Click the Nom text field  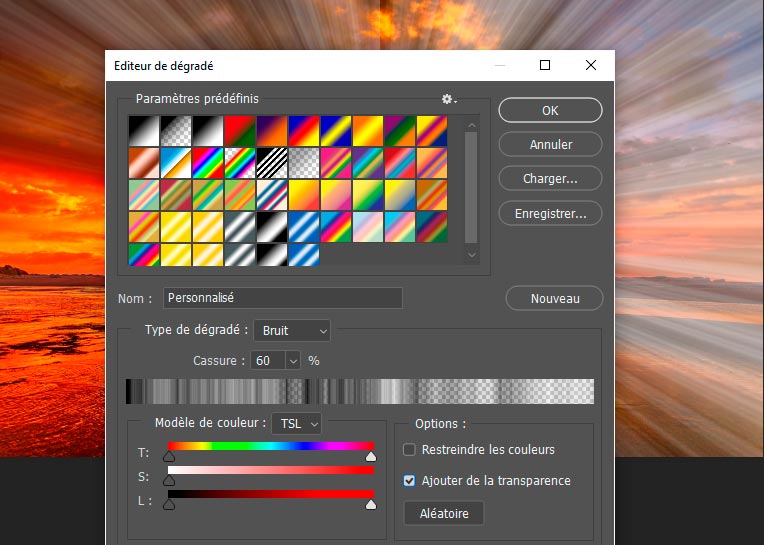tap(282, 298)
